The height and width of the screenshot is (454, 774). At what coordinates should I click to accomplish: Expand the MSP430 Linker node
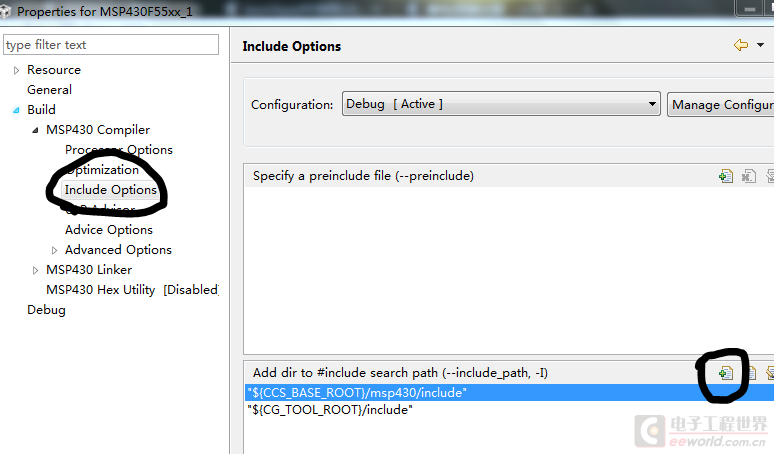pyautogui.click(x=35, y=270)
